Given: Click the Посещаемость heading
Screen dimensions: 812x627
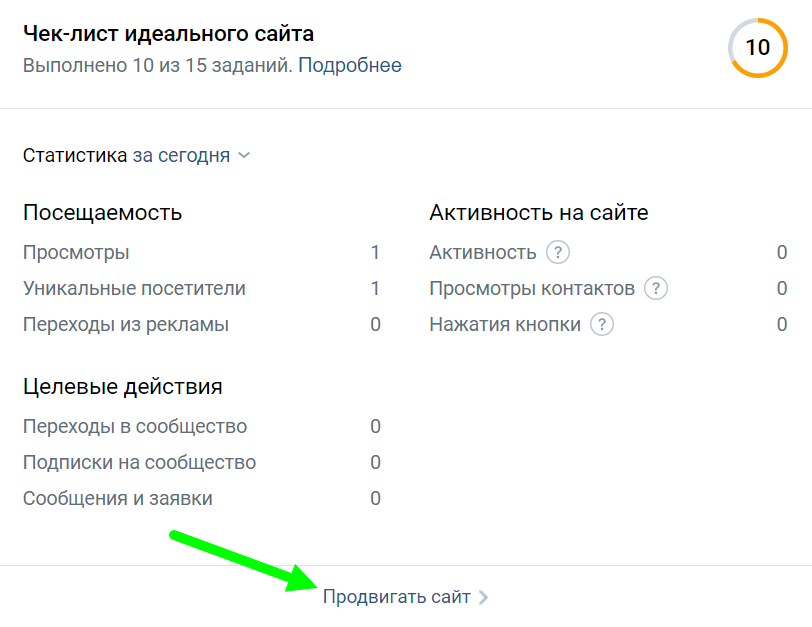Looking at the screenshot, I should coord(103,213).
